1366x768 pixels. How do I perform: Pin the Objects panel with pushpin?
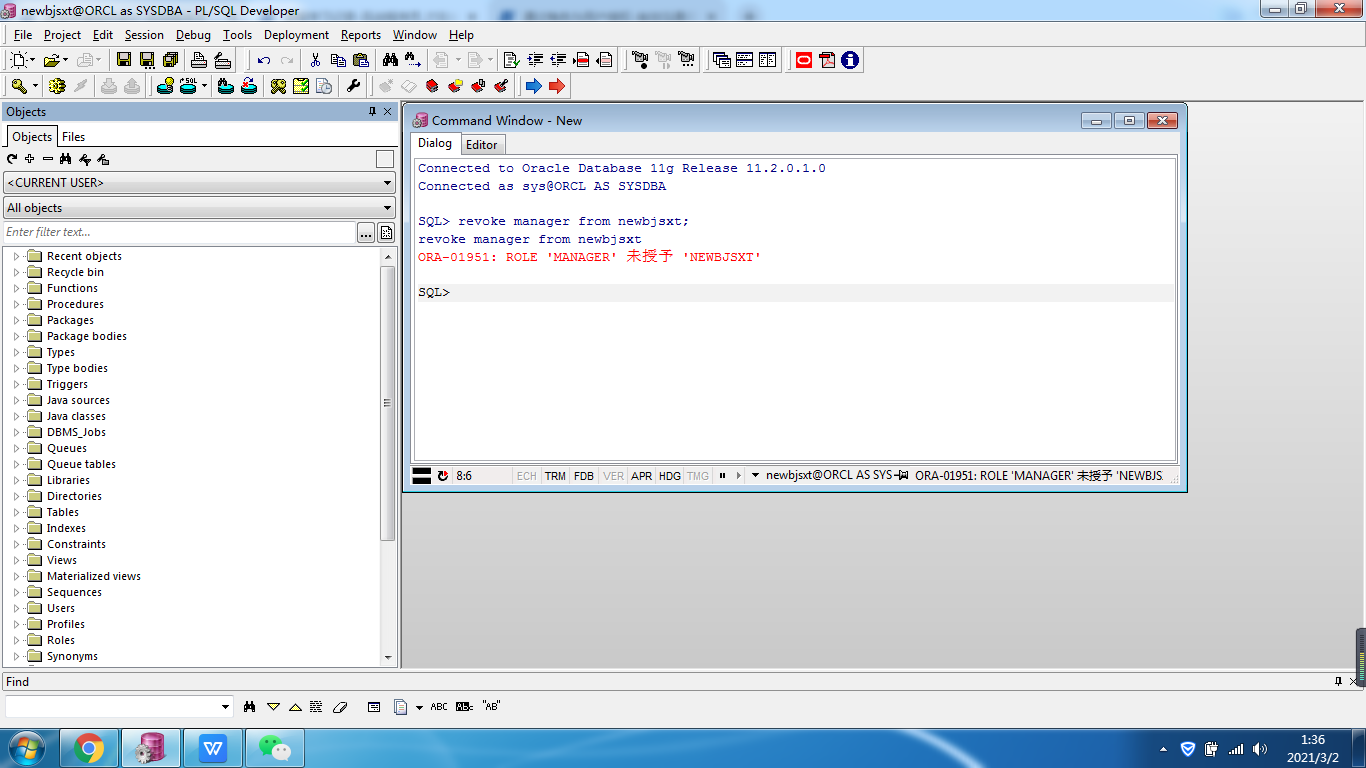pyautogui.click(x=373, y=112)
